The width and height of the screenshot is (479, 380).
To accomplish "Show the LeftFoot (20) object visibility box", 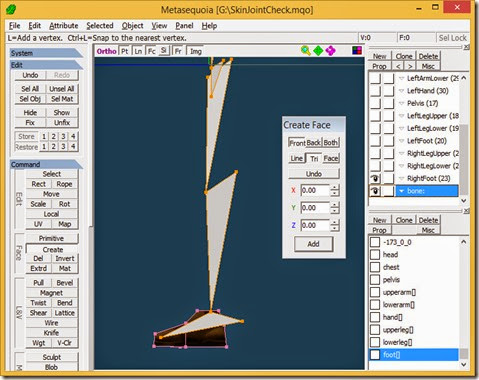I will [375, 141].
